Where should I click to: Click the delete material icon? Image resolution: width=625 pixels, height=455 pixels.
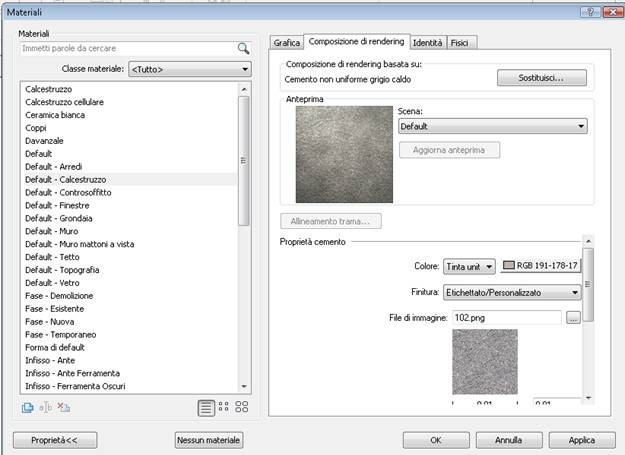(63, 407)
